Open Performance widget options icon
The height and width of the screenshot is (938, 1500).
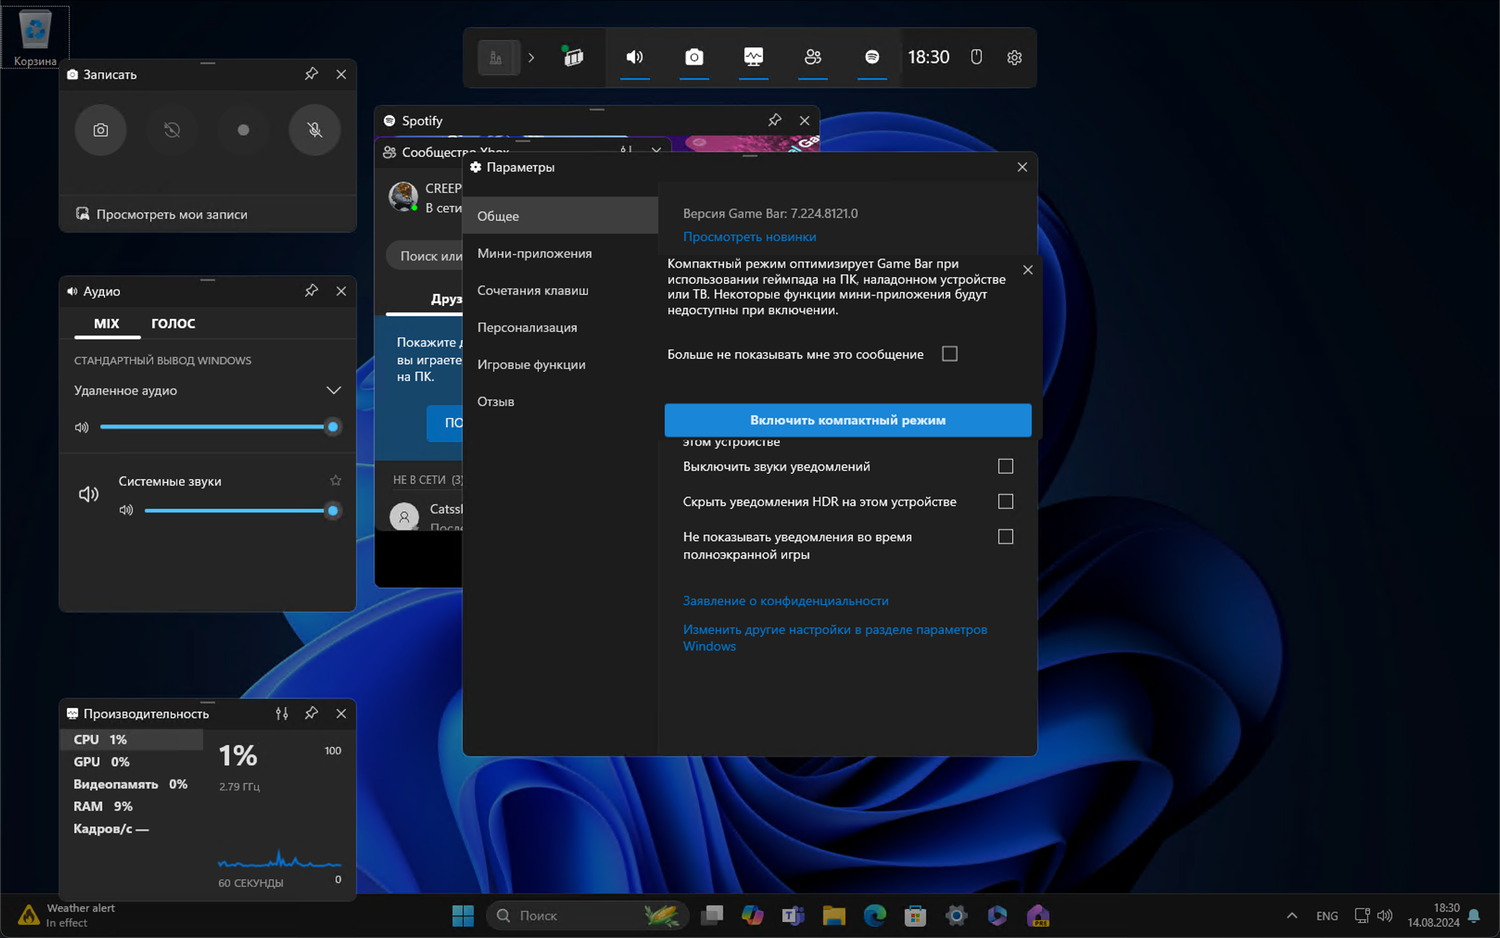coord(282,714)
